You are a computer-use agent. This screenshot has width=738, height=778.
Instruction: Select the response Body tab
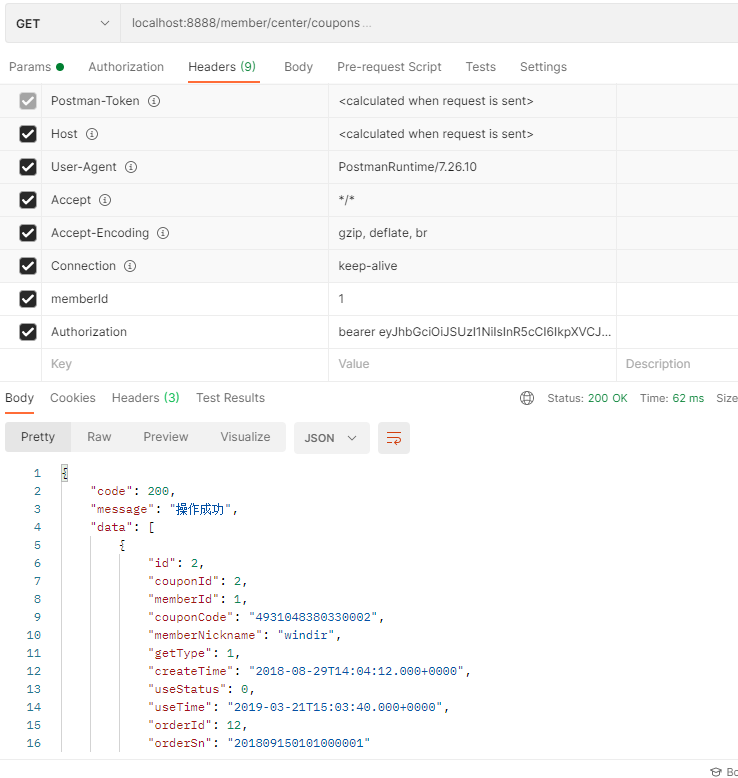click(19, 398)
